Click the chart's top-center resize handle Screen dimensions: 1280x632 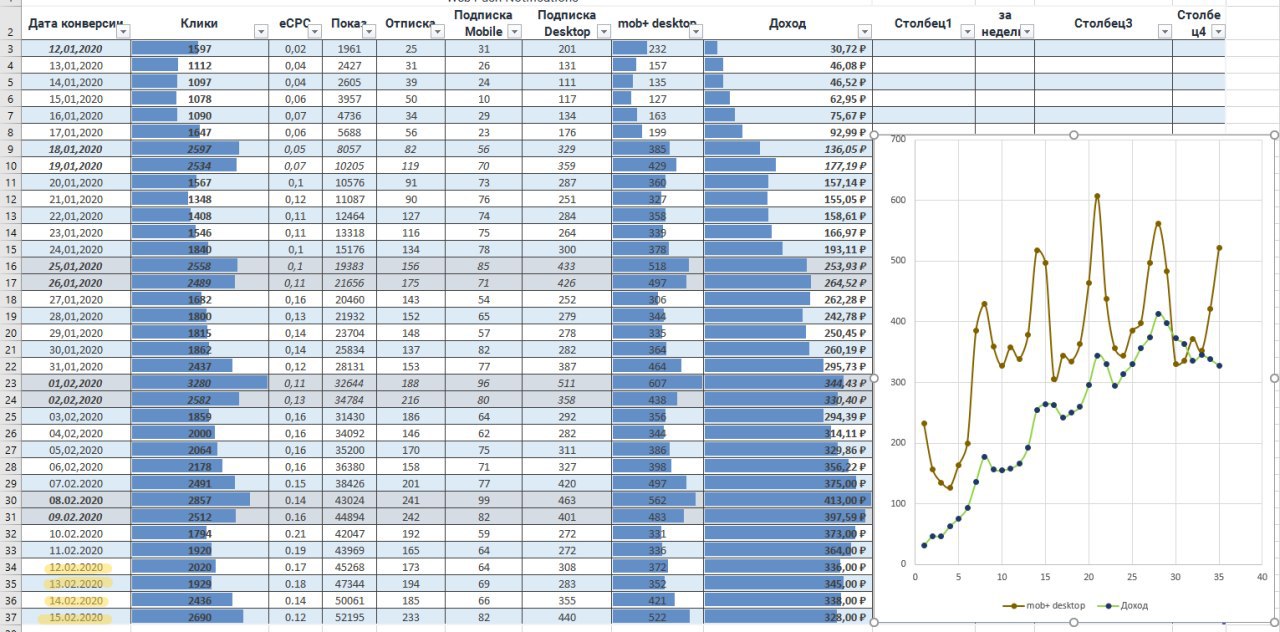tap(1074, 135)
